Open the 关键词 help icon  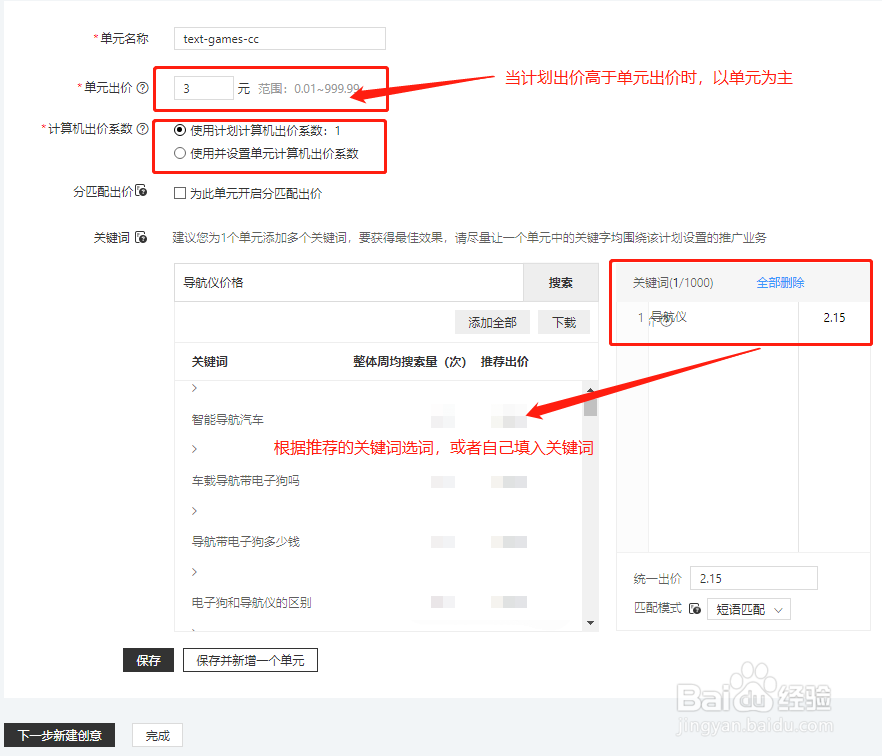[x=140, y=237]
